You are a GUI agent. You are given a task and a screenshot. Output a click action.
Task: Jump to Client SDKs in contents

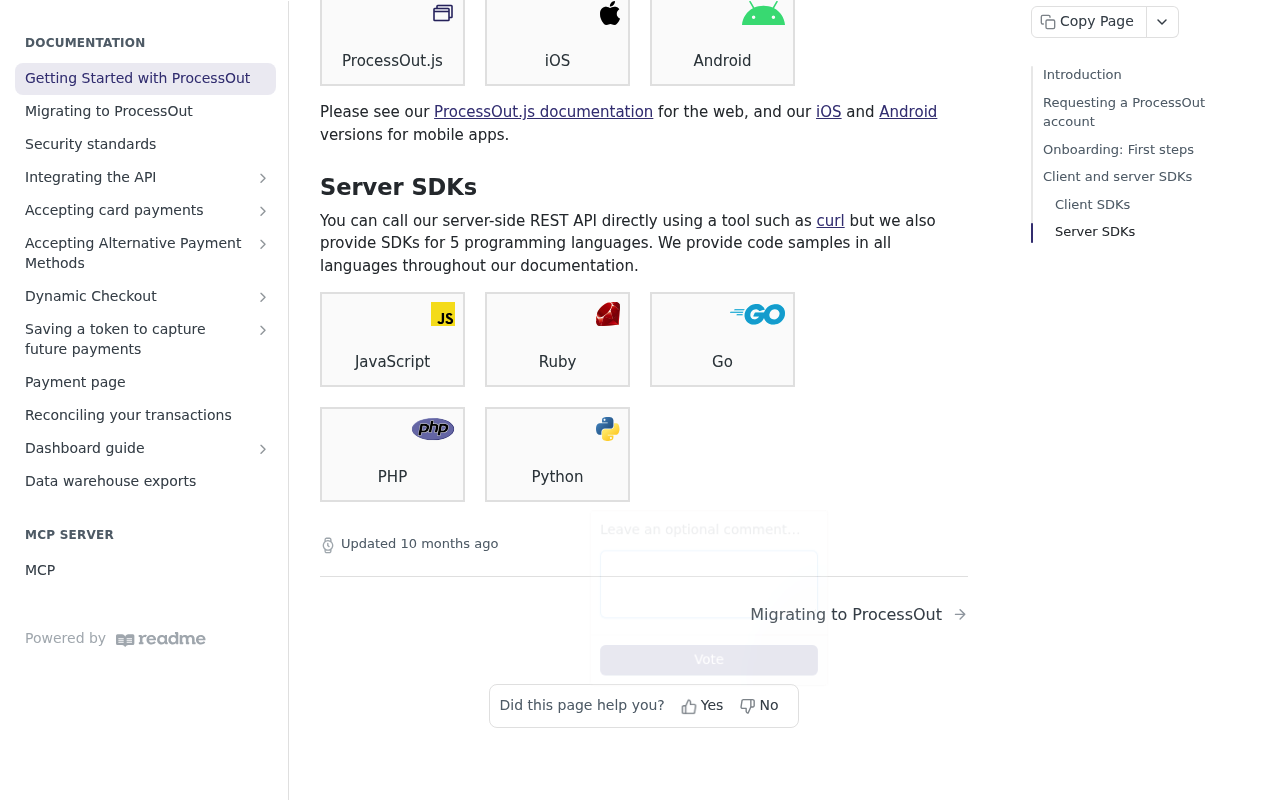(1092, 205)
